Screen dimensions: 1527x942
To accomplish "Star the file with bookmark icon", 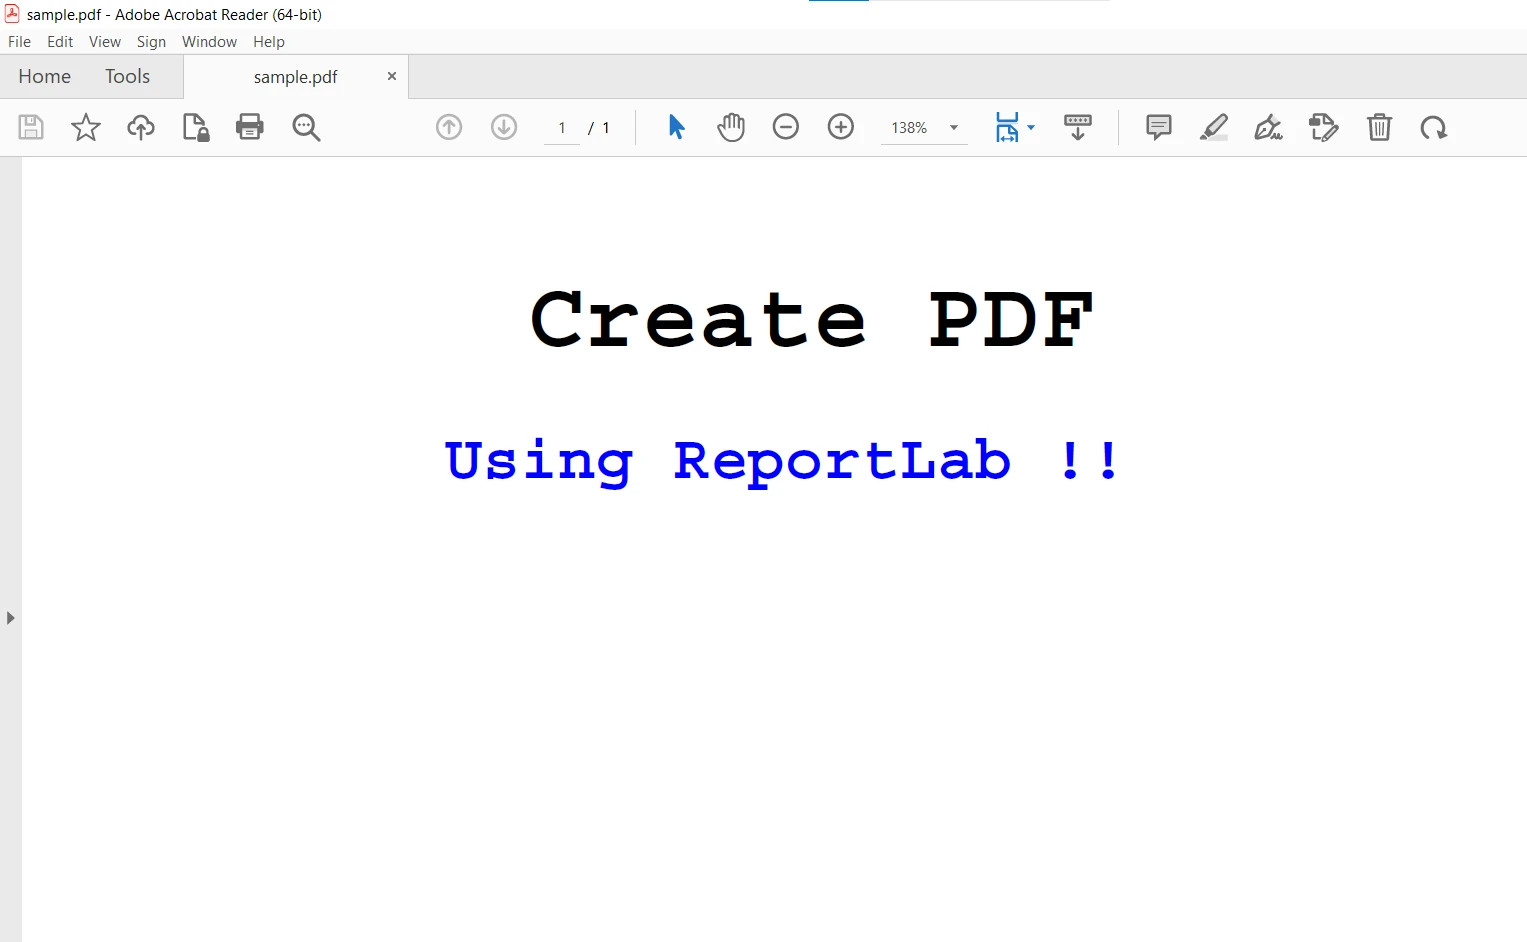I will 86,127.
